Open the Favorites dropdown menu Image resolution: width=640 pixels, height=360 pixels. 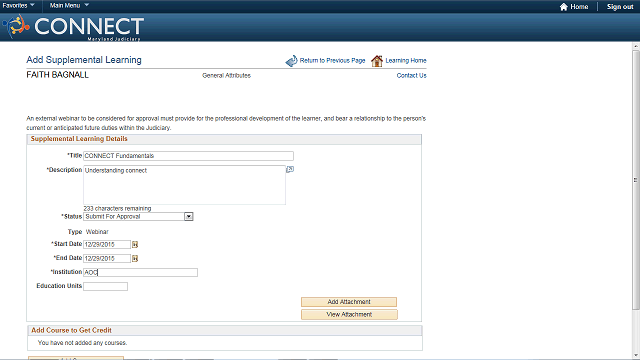click(x=18, y=5)
